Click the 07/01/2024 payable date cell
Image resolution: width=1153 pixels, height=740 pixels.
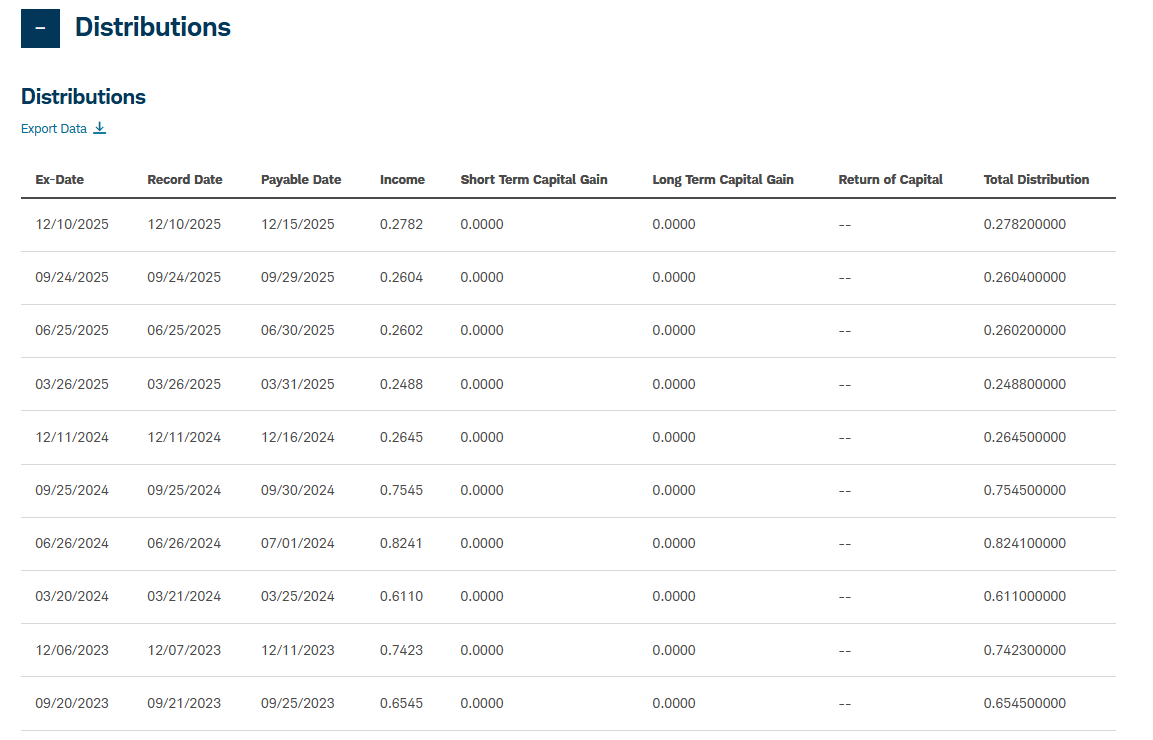(x=298, y=543)
